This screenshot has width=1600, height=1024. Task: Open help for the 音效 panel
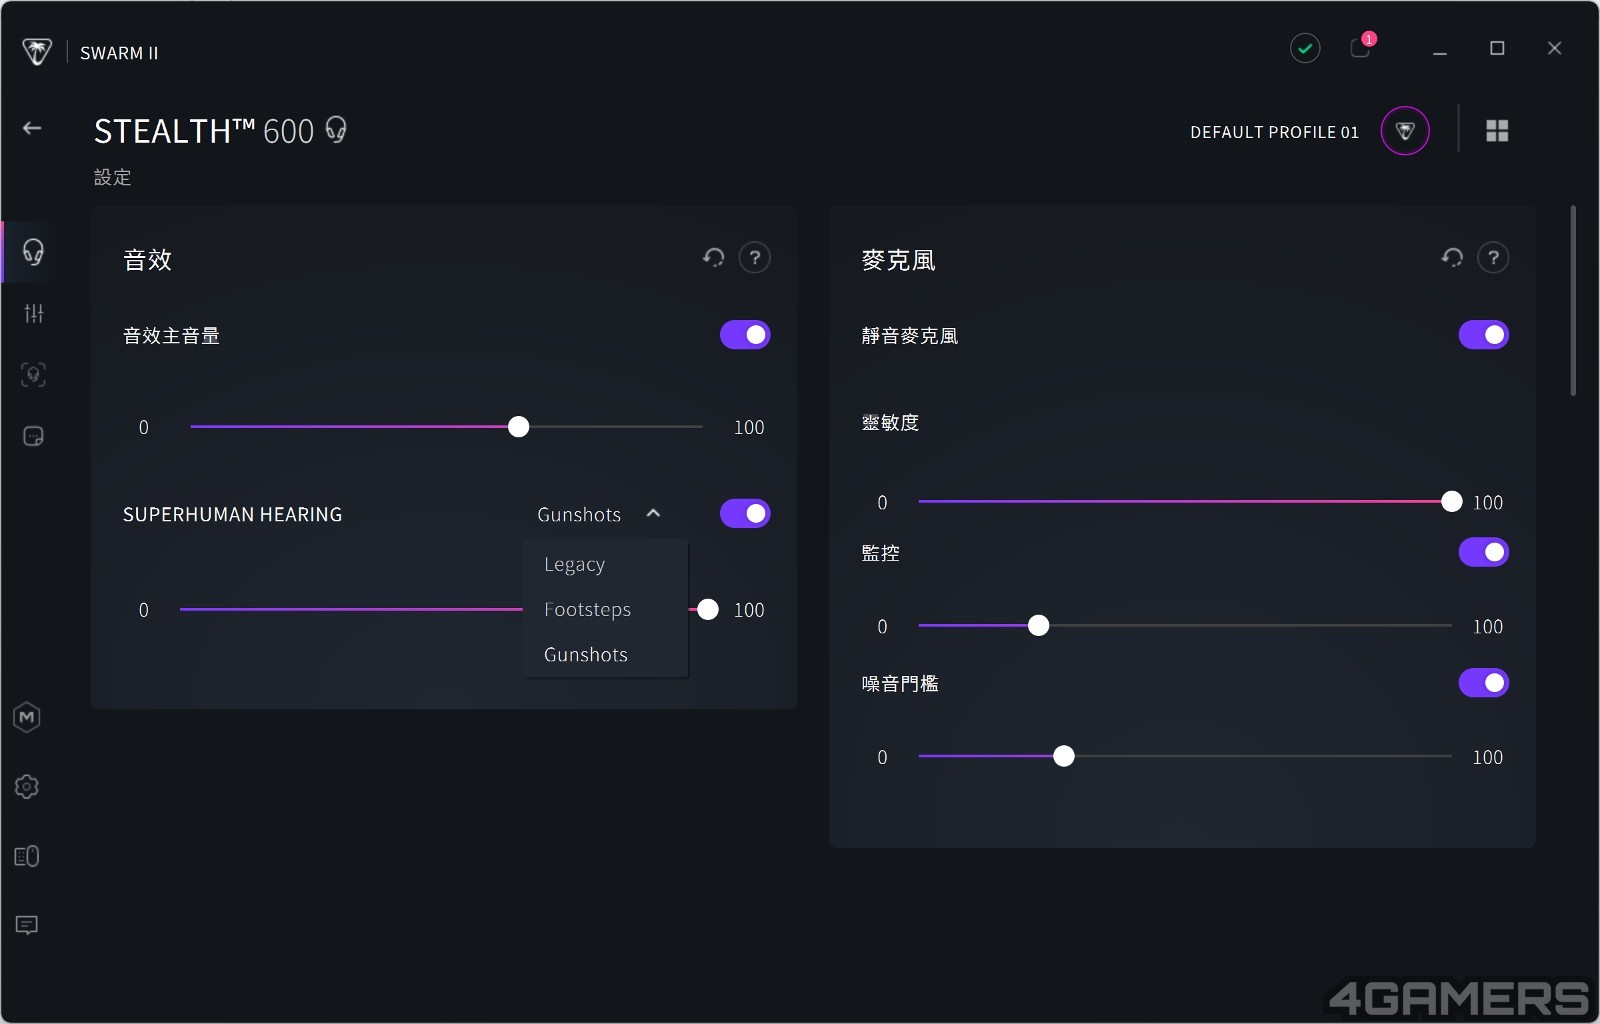(x=755, y=258)
